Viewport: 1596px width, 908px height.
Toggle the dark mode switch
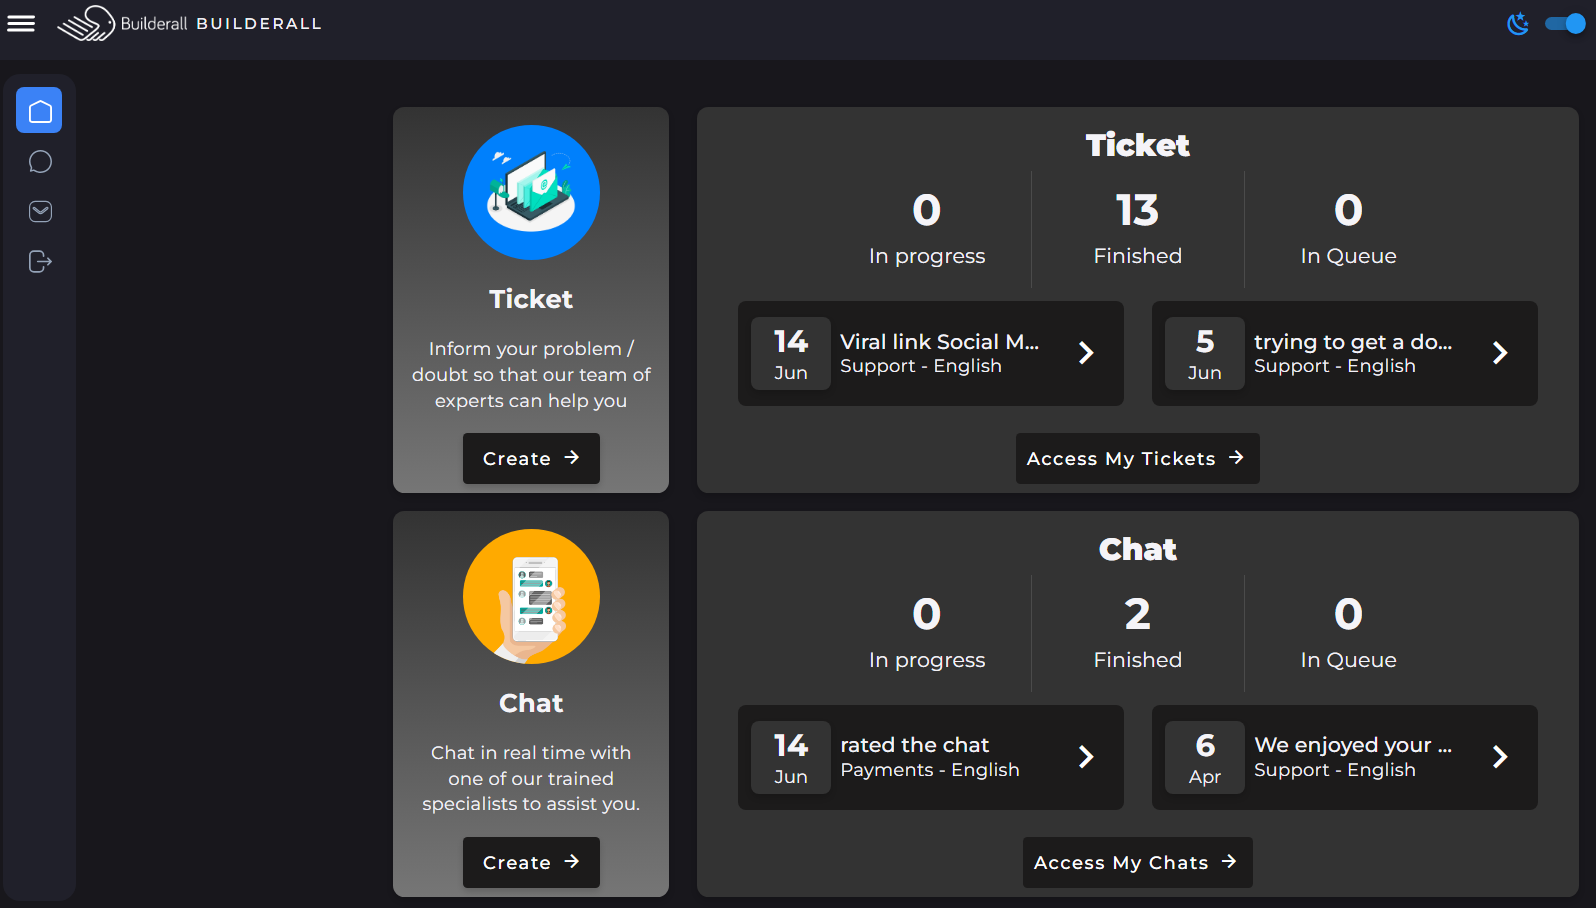tap(1565, 23)
